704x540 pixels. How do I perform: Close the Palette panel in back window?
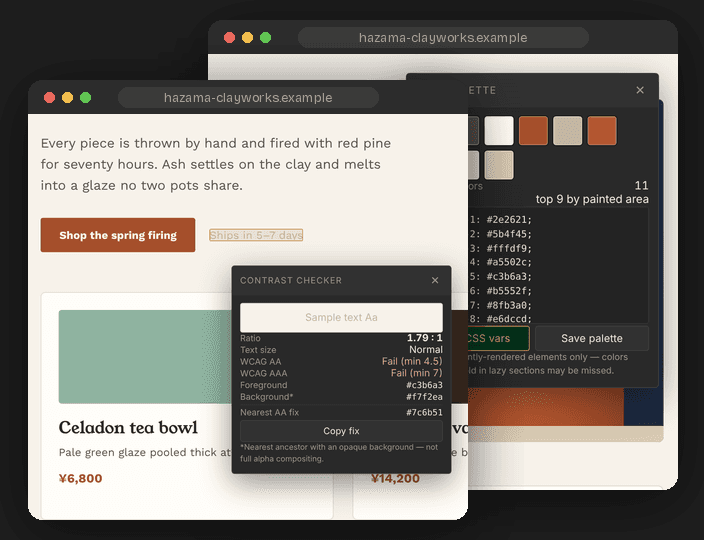(640, 90)
